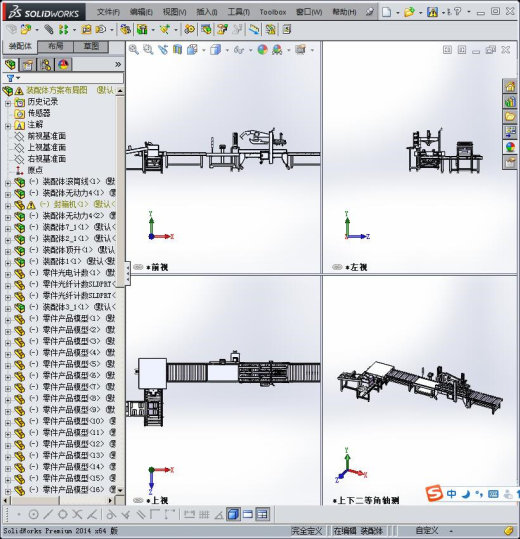
Task: Choose Linear Component Pattern tool
Action: click(x=63, y=30)
